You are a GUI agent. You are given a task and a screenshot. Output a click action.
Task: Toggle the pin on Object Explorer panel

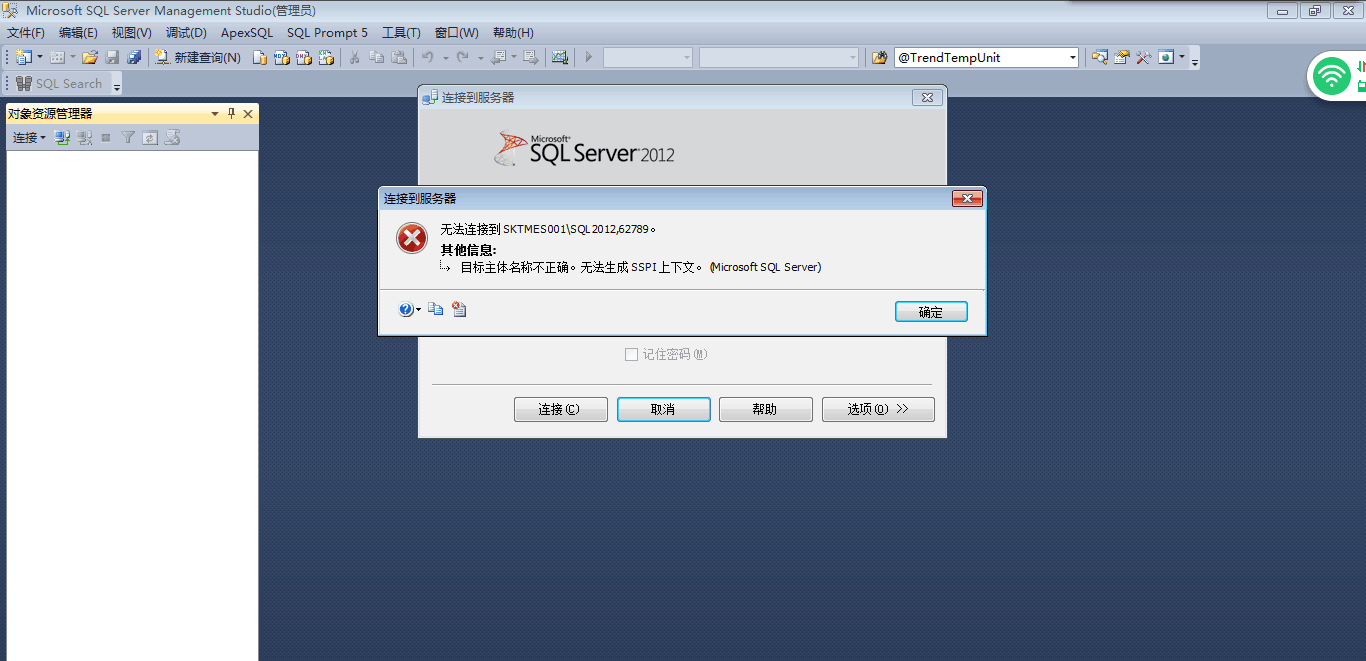pyautogui.click(x=231, y=114)
